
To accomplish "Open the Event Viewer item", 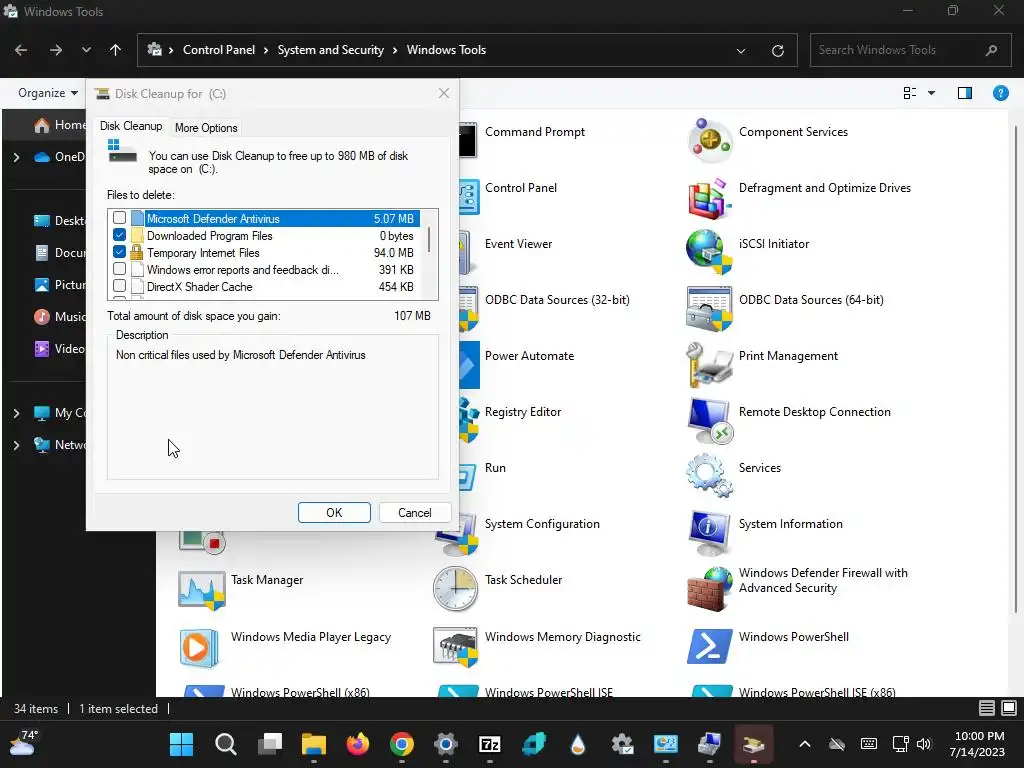I will [x=519, y=244].
